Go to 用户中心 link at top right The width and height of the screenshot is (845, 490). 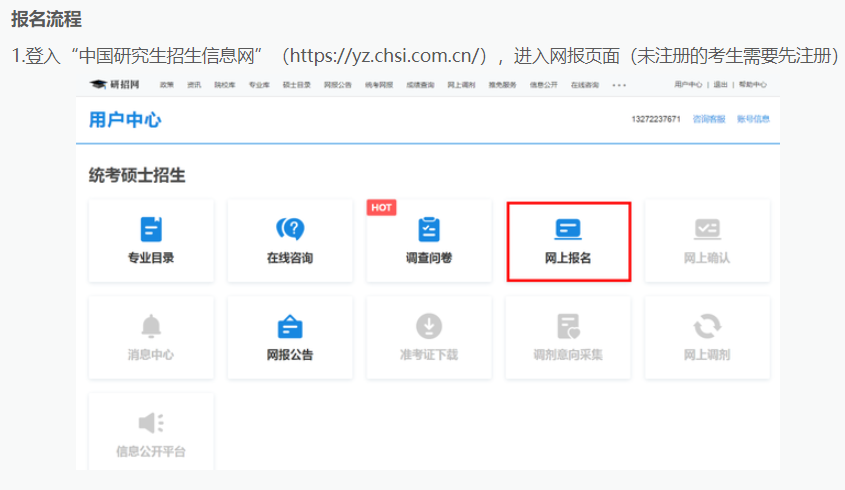click(x=688, y=85)
